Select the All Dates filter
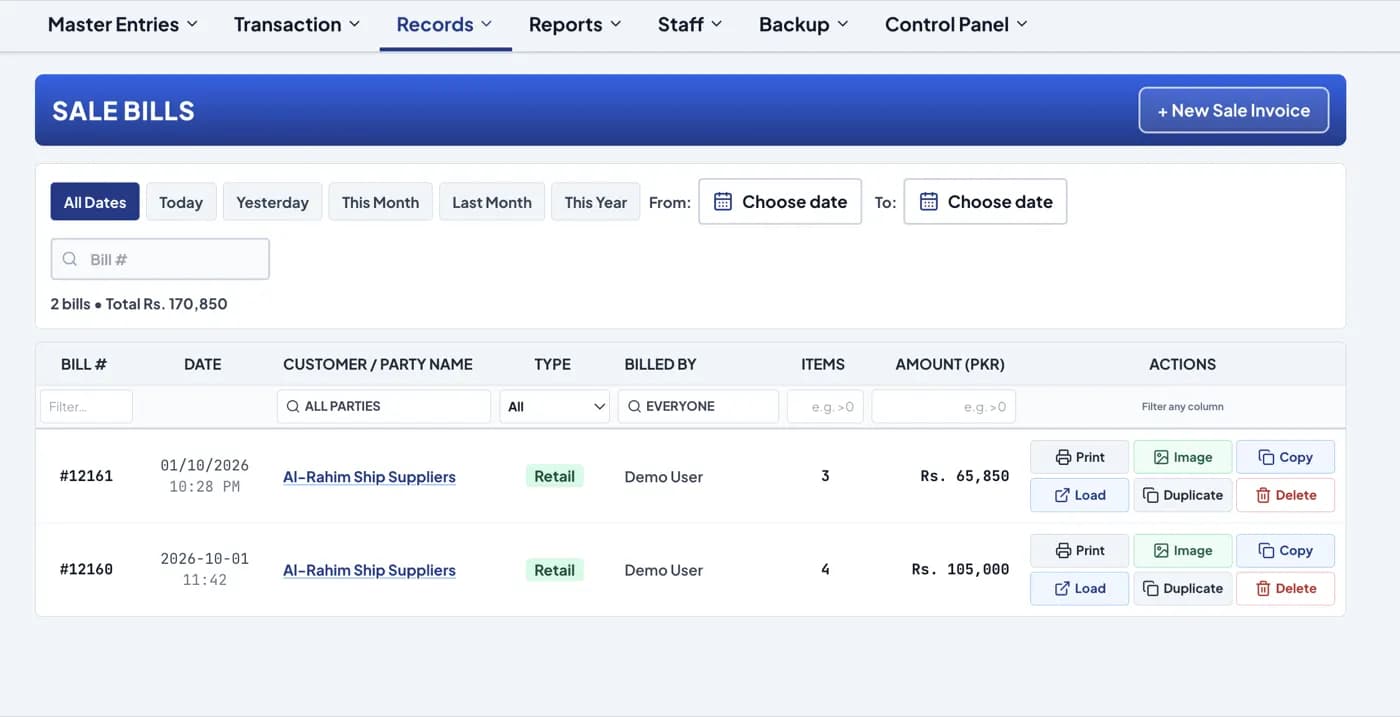The image size is (1400, 717). pos(95,202)
